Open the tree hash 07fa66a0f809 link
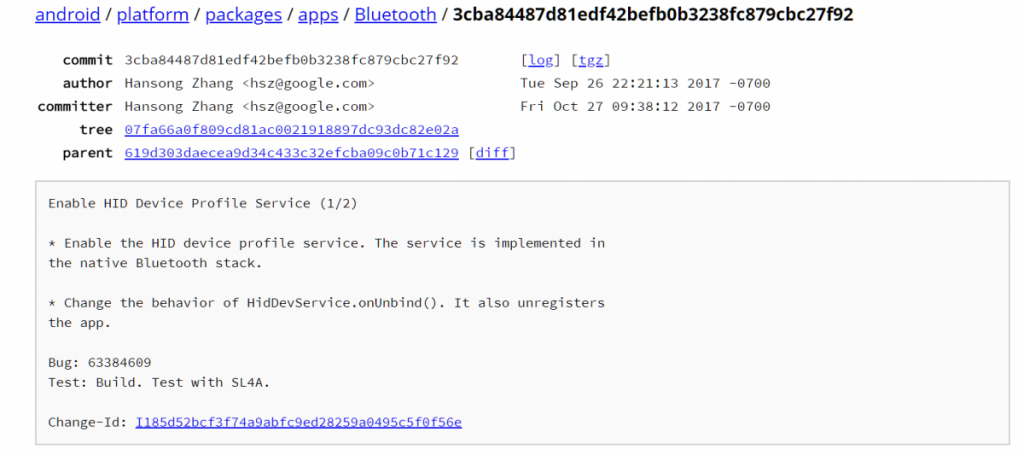The image size is (1024, 455). 291,130
